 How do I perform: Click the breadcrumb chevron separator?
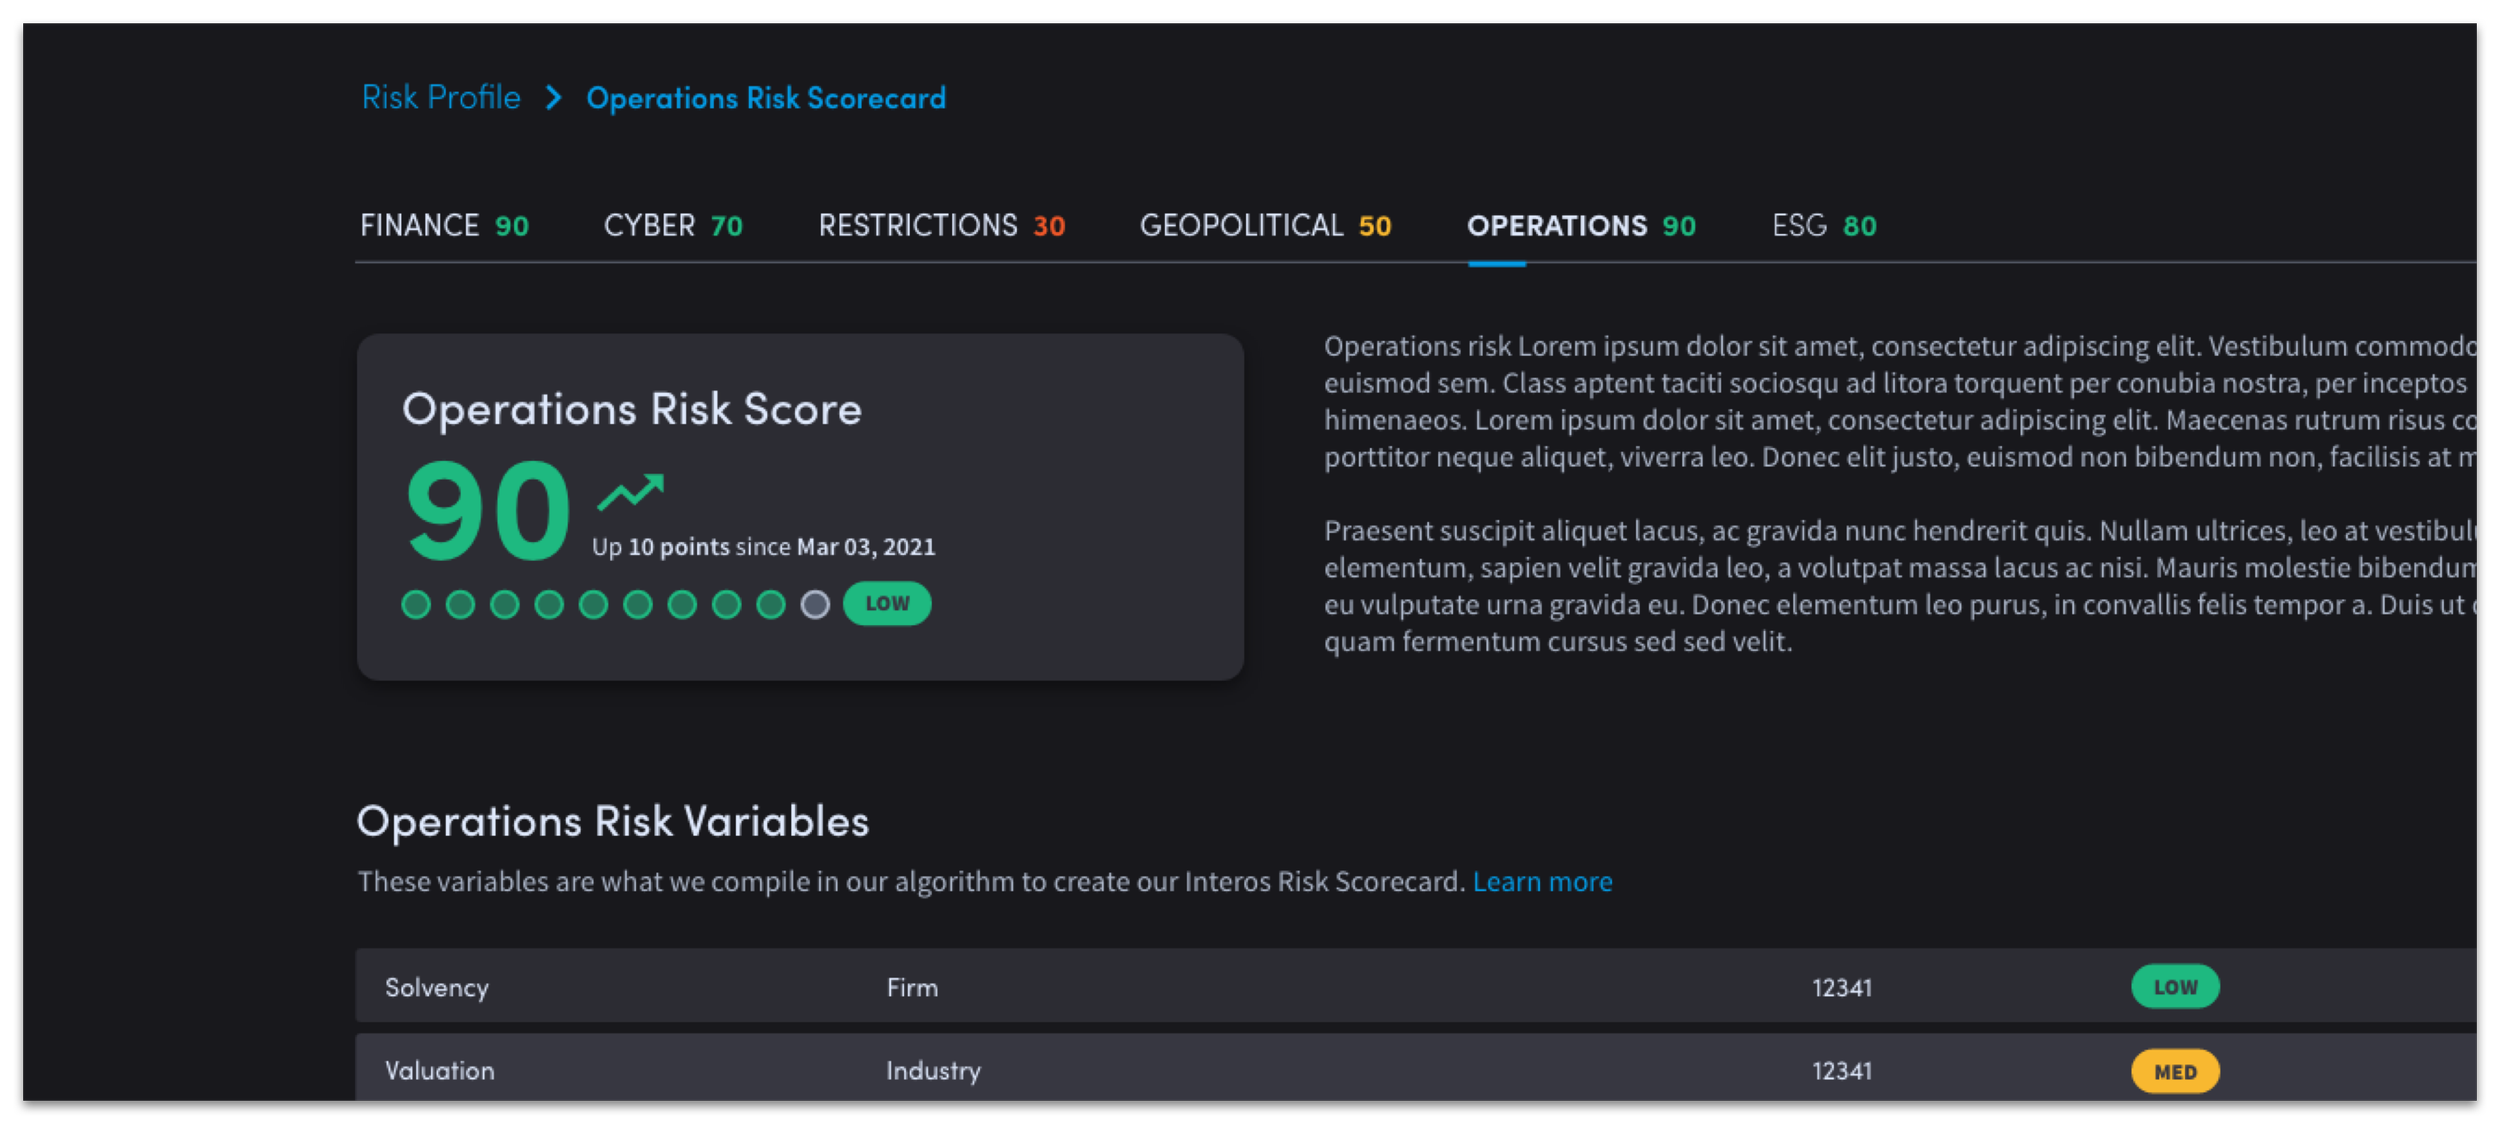pos(553,98)
